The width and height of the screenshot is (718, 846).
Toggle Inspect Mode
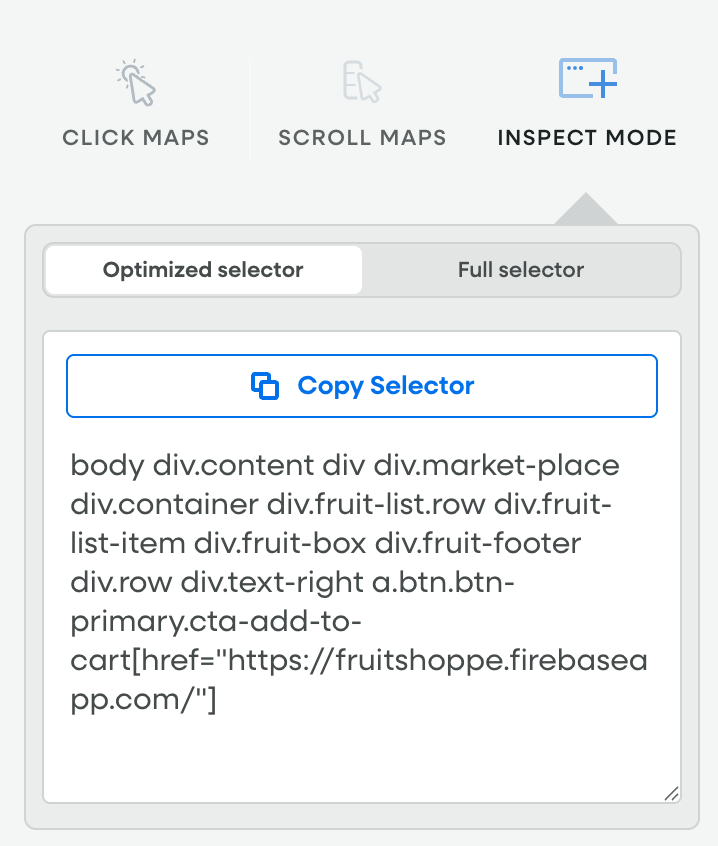588,100
